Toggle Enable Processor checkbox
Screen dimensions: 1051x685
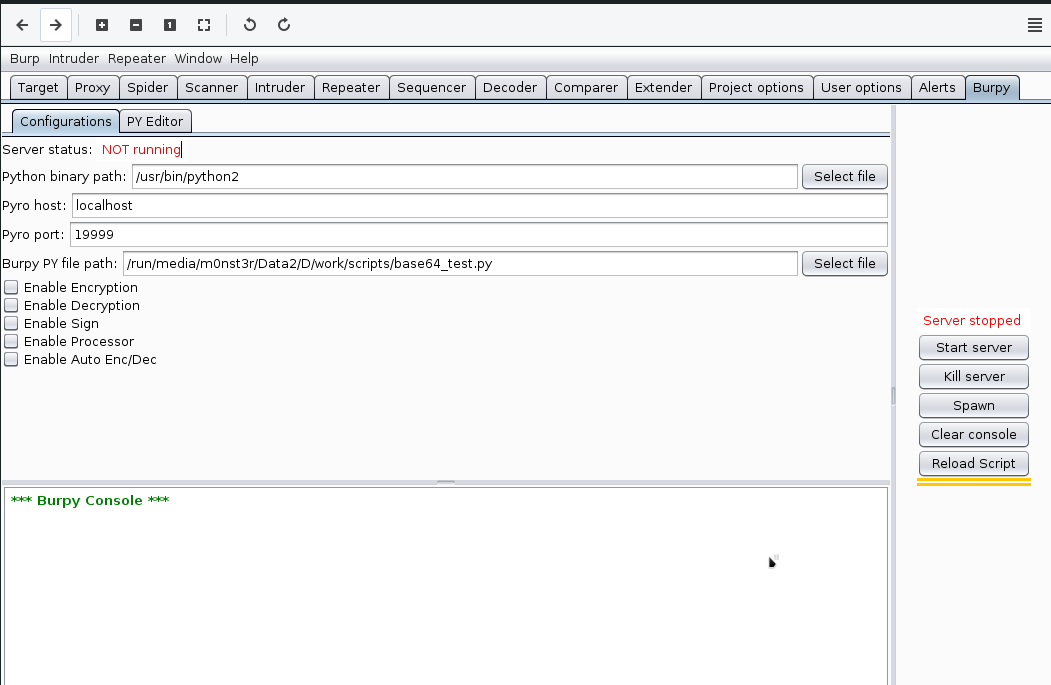[11, 342]
